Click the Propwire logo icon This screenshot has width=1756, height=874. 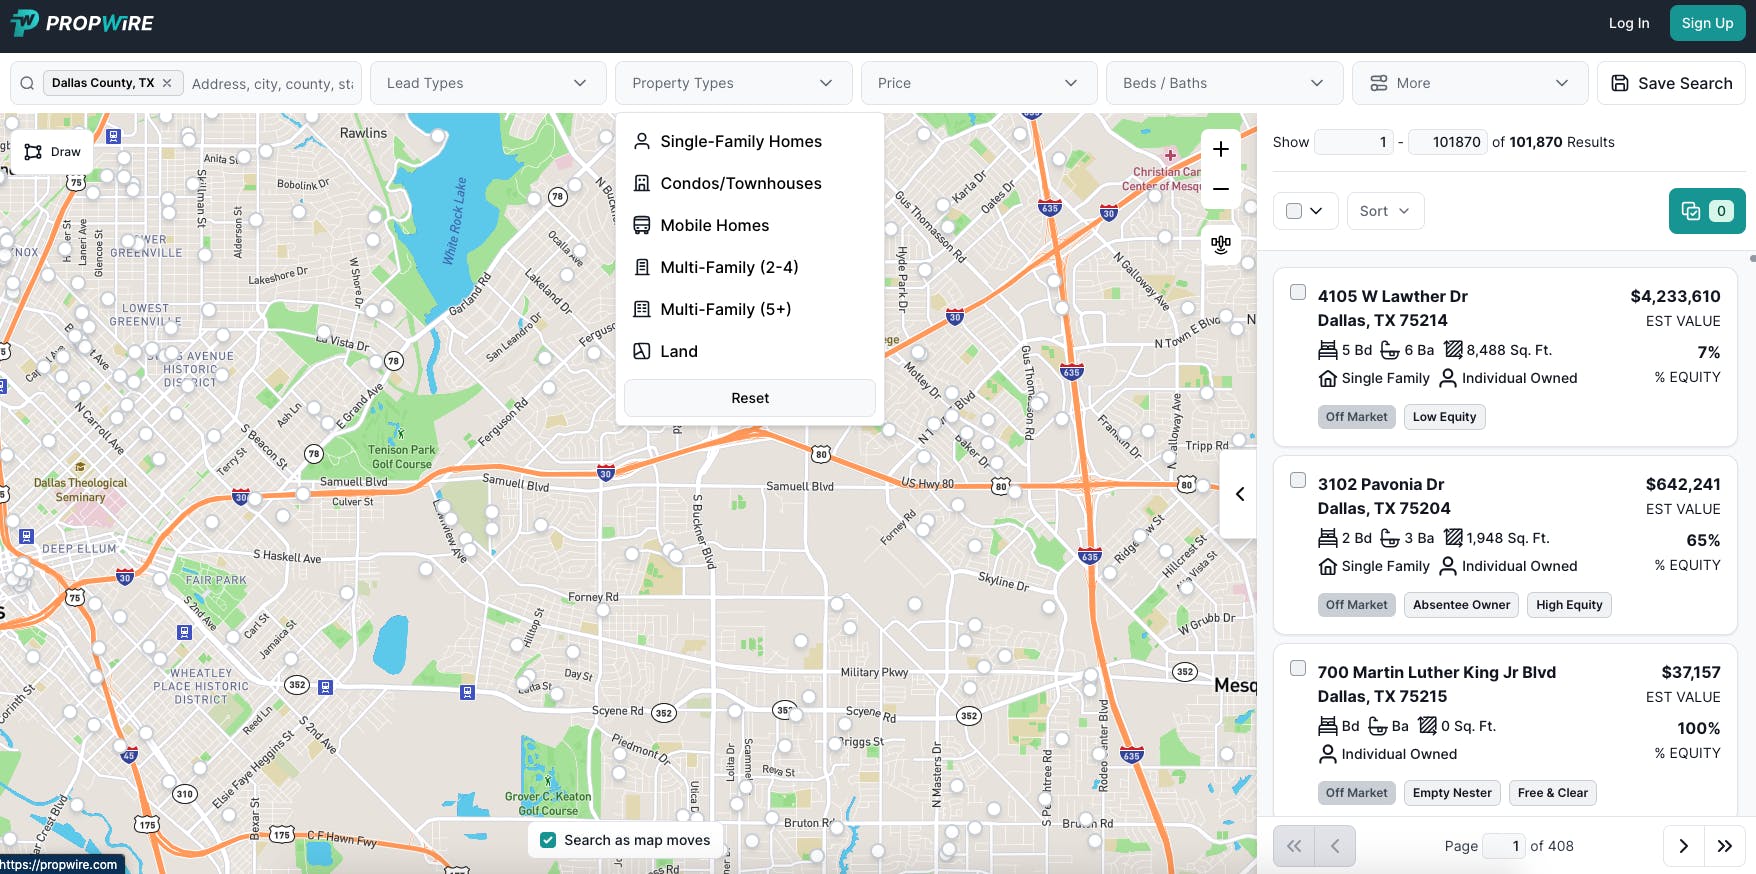pyautogui.click(x=24, y=23)
